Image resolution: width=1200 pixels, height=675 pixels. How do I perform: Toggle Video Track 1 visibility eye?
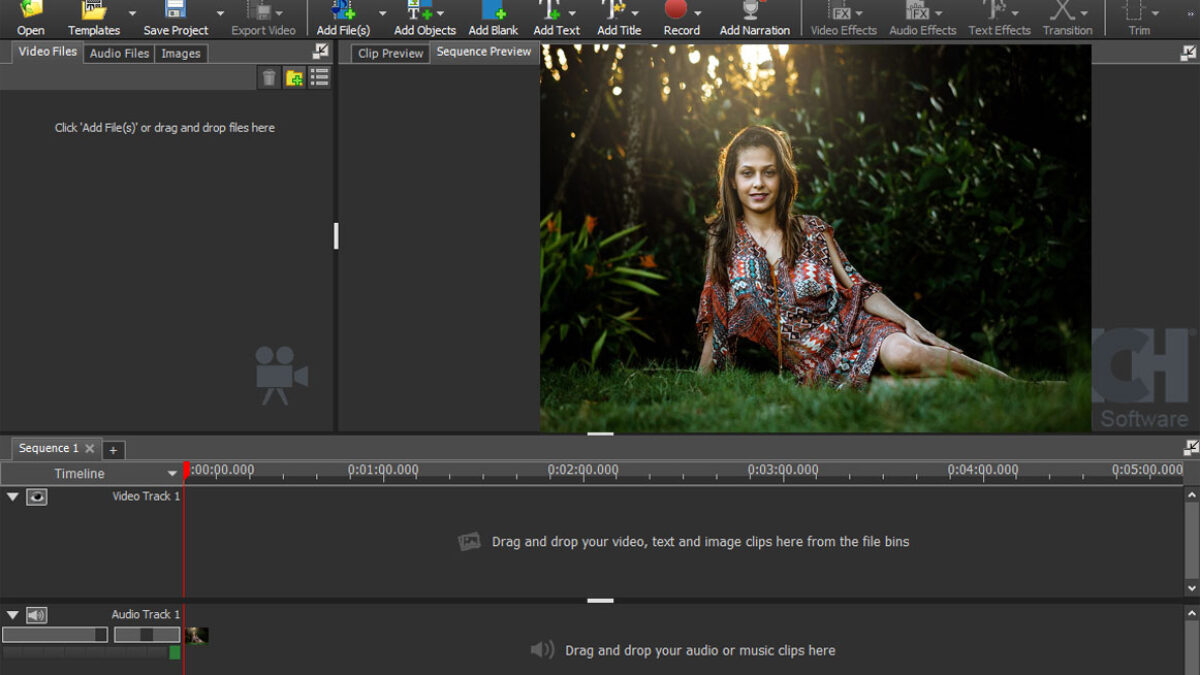37,497
